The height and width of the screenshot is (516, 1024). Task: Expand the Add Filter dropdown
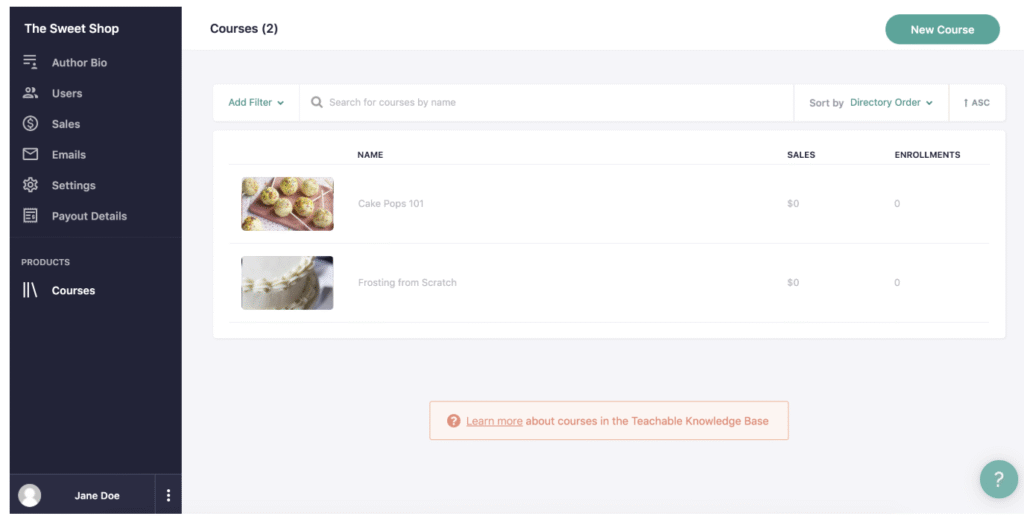coord(256,103)
